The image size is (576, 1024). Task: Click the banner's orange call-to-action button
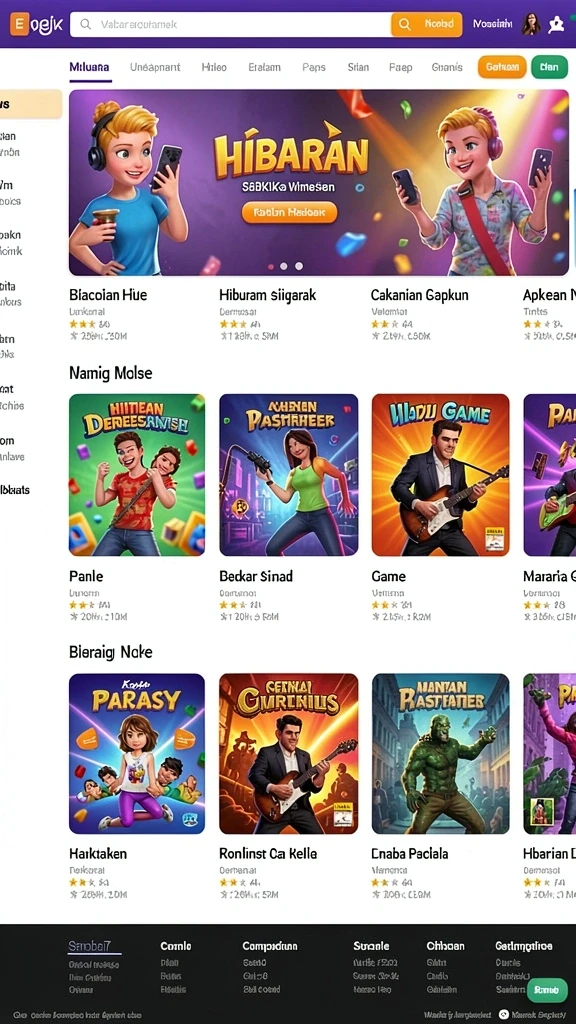[x=289, y=212]
